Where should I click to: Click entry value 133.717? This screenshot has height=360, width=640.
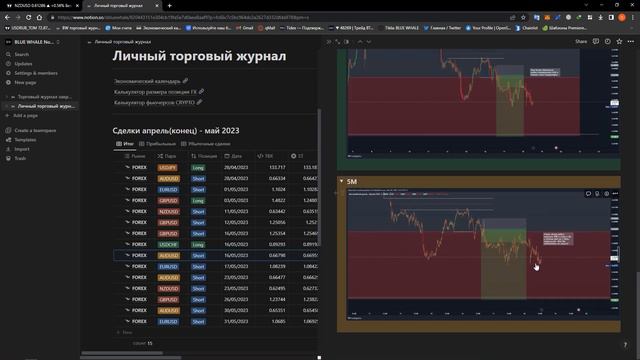[277, 167]
